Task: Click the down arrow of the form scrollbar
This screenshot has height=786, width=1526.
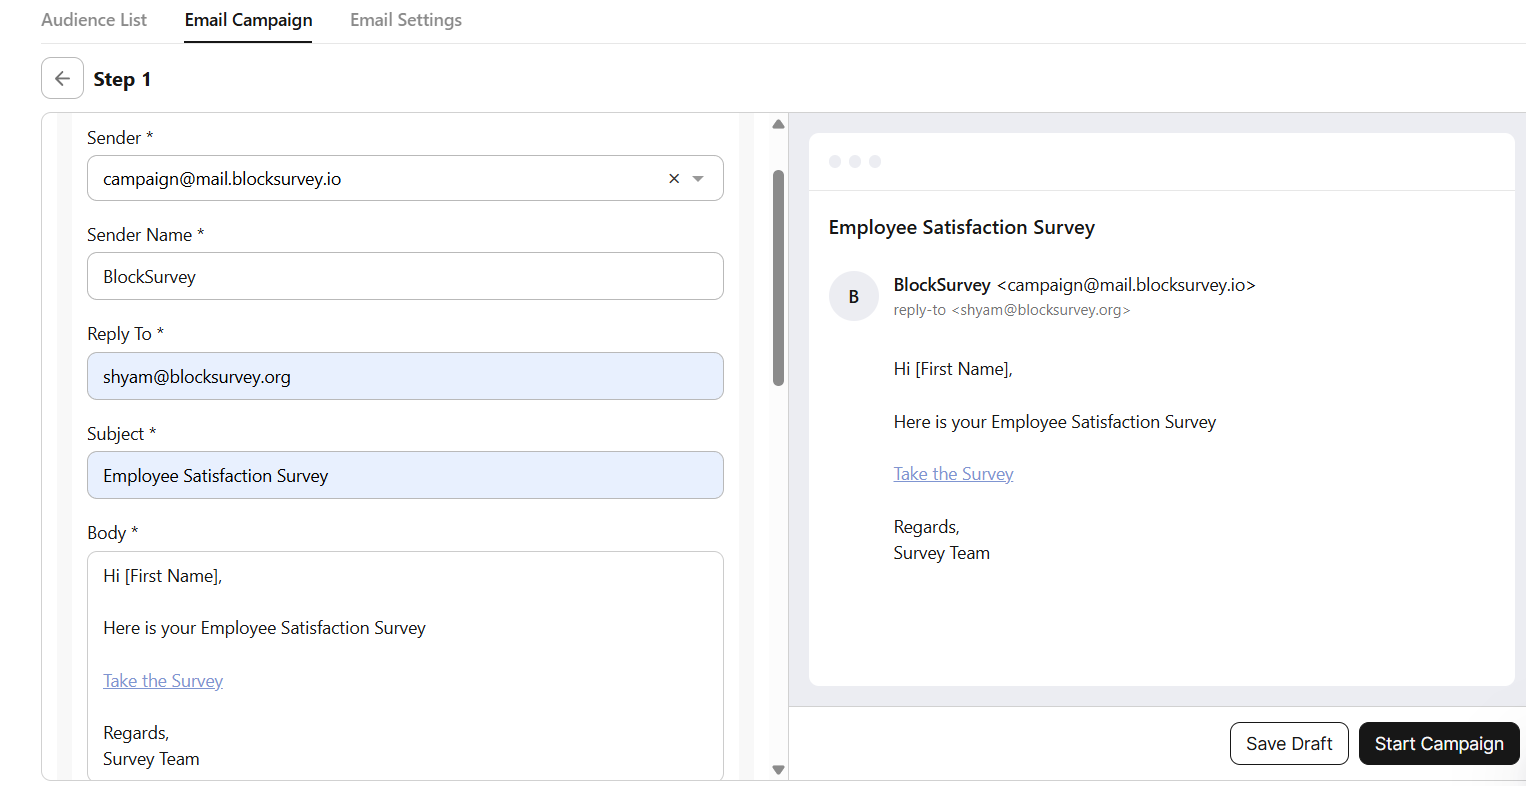Action: (x=778, y=770)
